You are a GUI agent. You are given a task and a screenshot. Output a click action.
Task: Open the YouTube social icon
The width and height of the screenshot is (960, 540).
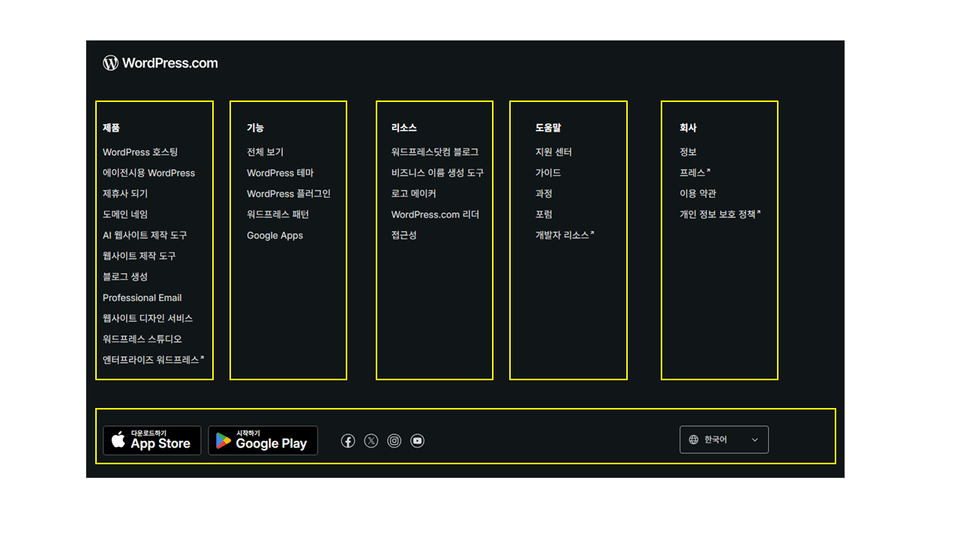418,441
